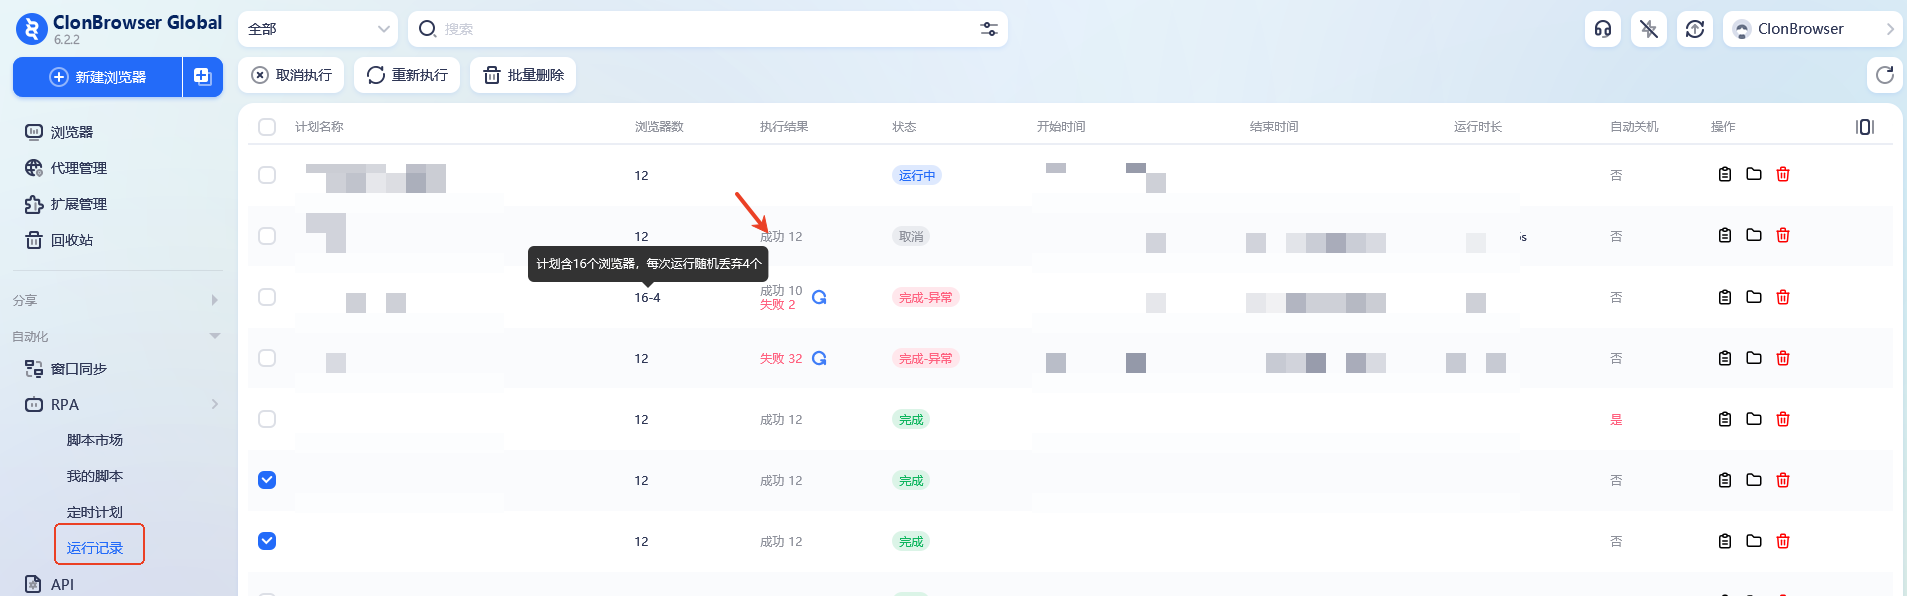This screenshot has width=1907, height=596.
Task: Go to 脚本市场
Action: pos(95,440)
